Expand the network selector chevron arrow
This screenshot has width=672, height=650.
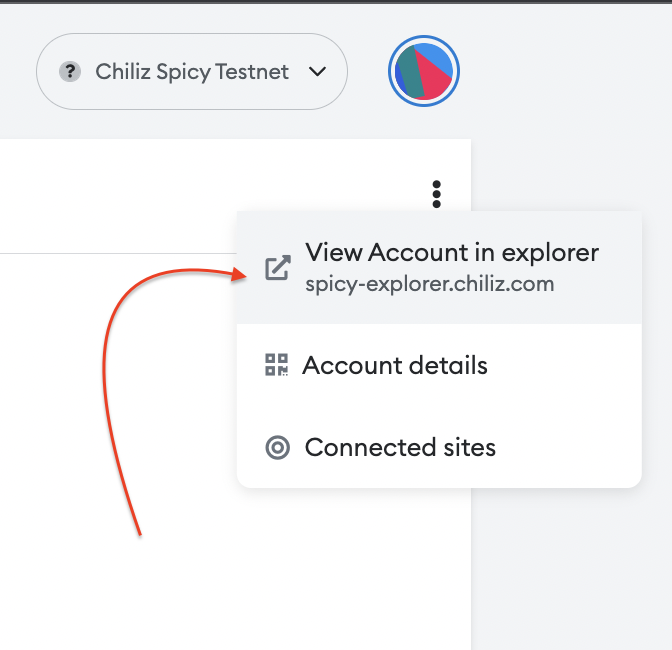[318, 72]
